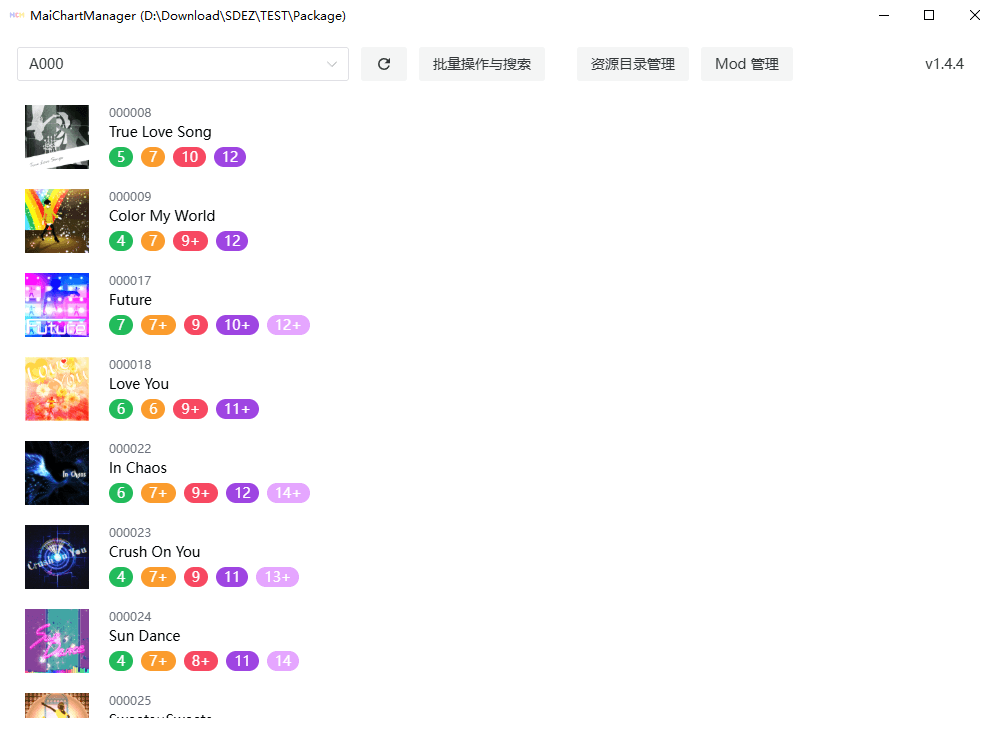The height and width of the screenshot is (735, 999).
Task: Click Sun Dance purple 11 badge
Action: point(243,661)
